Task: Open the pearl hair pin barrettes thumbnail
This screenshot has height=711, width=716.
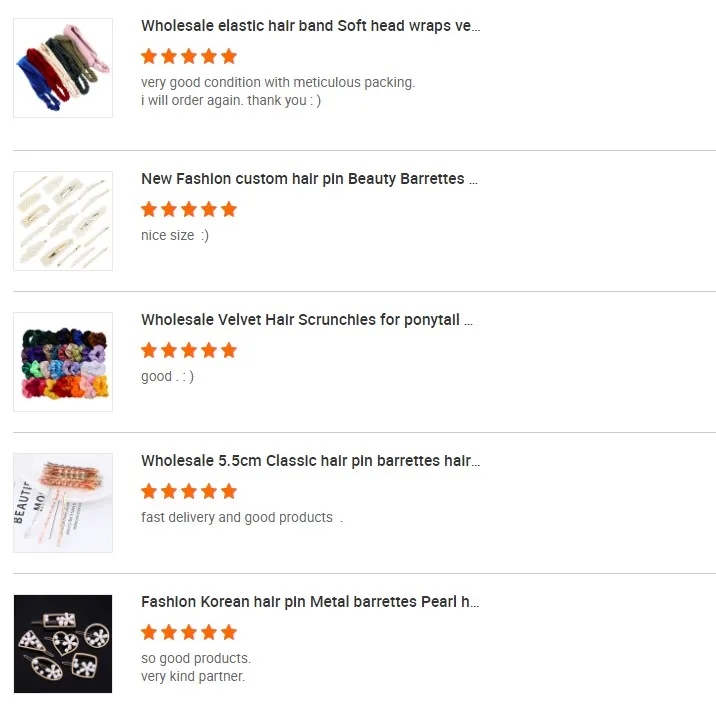Action: [63, 221]
